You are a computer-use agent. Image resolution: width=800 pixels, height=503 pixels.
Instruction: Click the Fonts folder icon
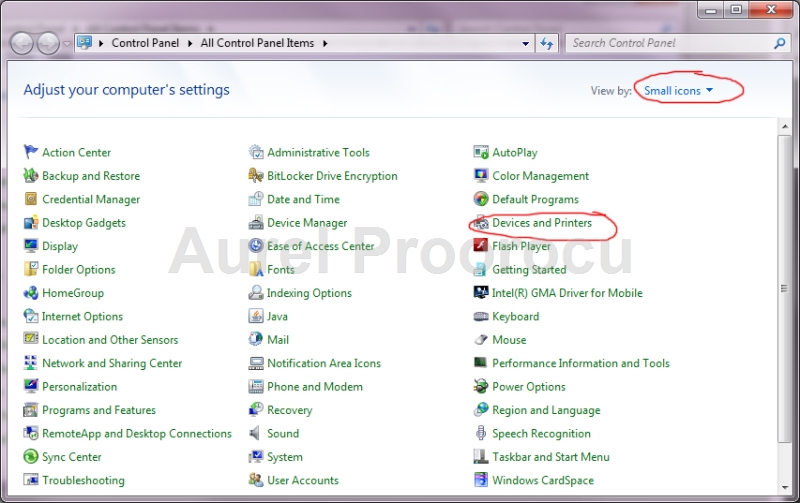coord(256,269)
